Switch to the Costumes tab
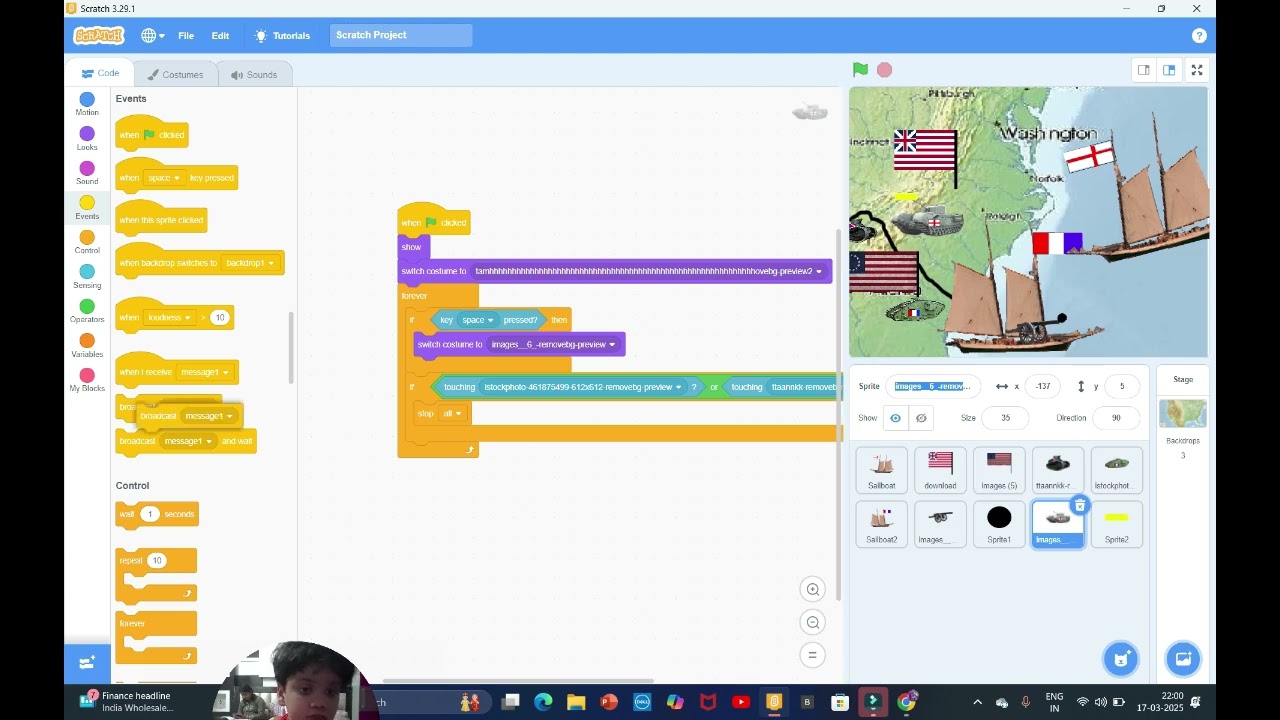1280x720 pixels. tap(175, 75)
